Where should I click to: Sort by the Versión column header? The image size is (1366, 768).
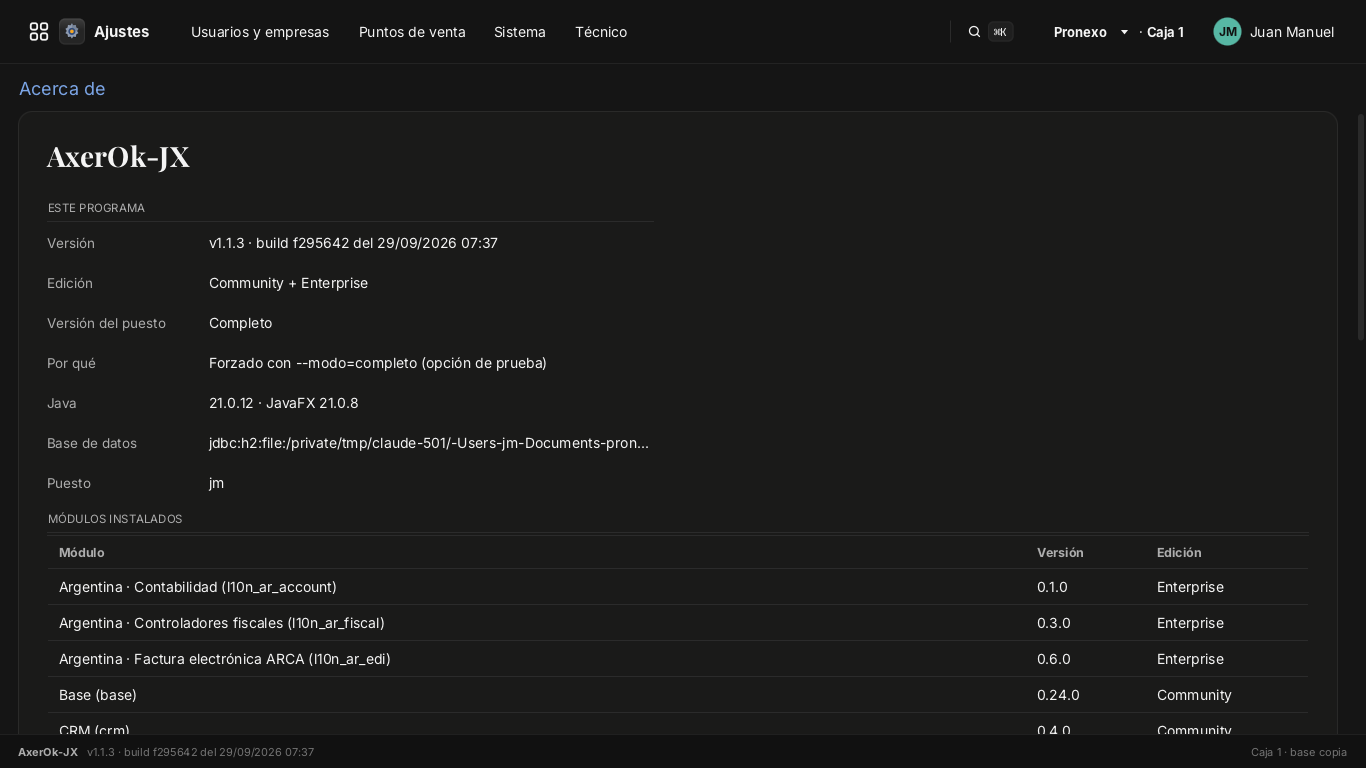(x=1060, y=552)
